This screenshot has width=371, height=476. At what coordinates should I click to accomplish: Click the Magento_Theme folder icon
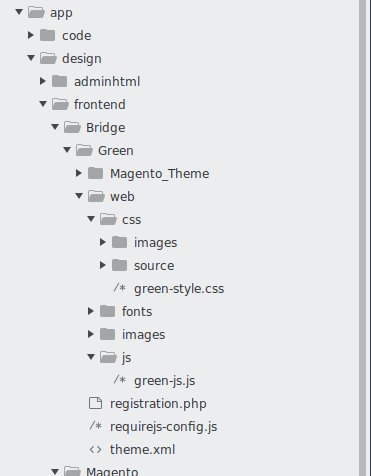click(95, 173)
